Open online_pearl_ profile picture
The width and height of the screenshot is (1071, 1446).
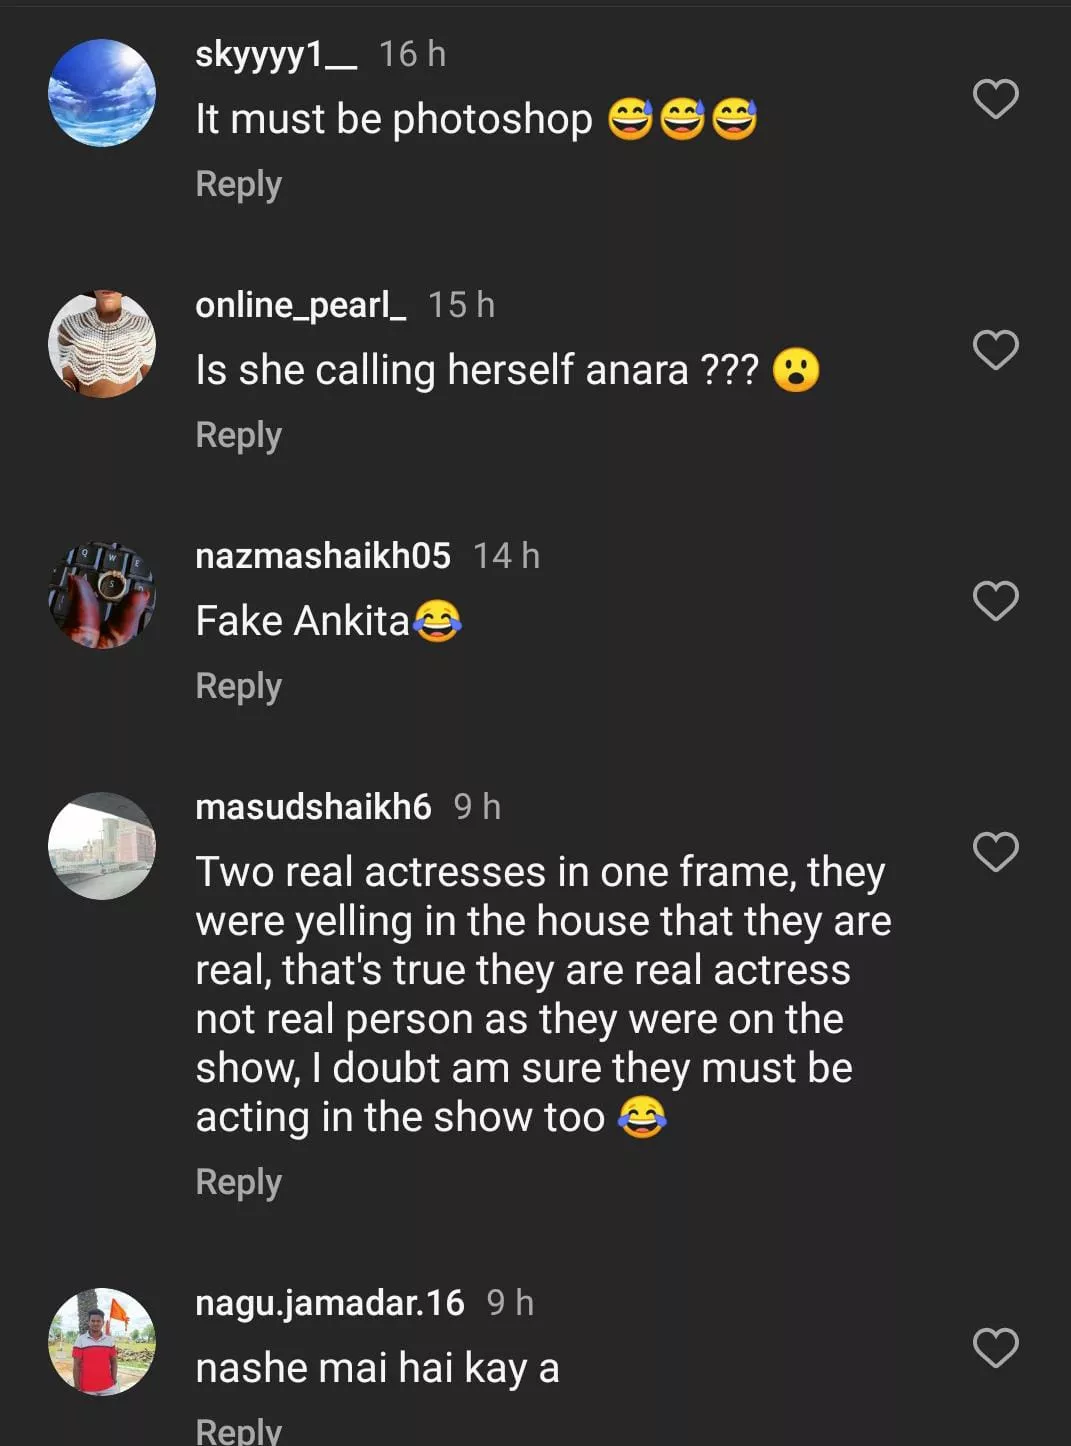pos(102,344)
